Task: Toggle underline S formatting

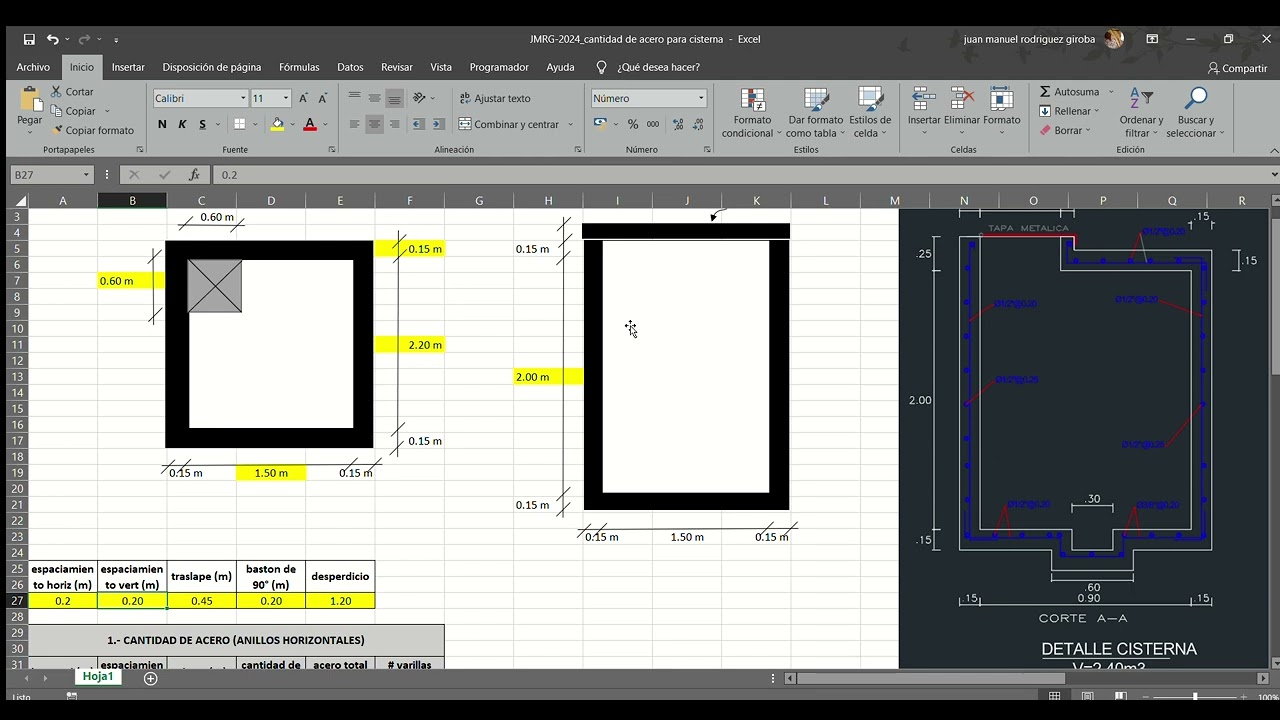Action: click(x=202, y=124)
